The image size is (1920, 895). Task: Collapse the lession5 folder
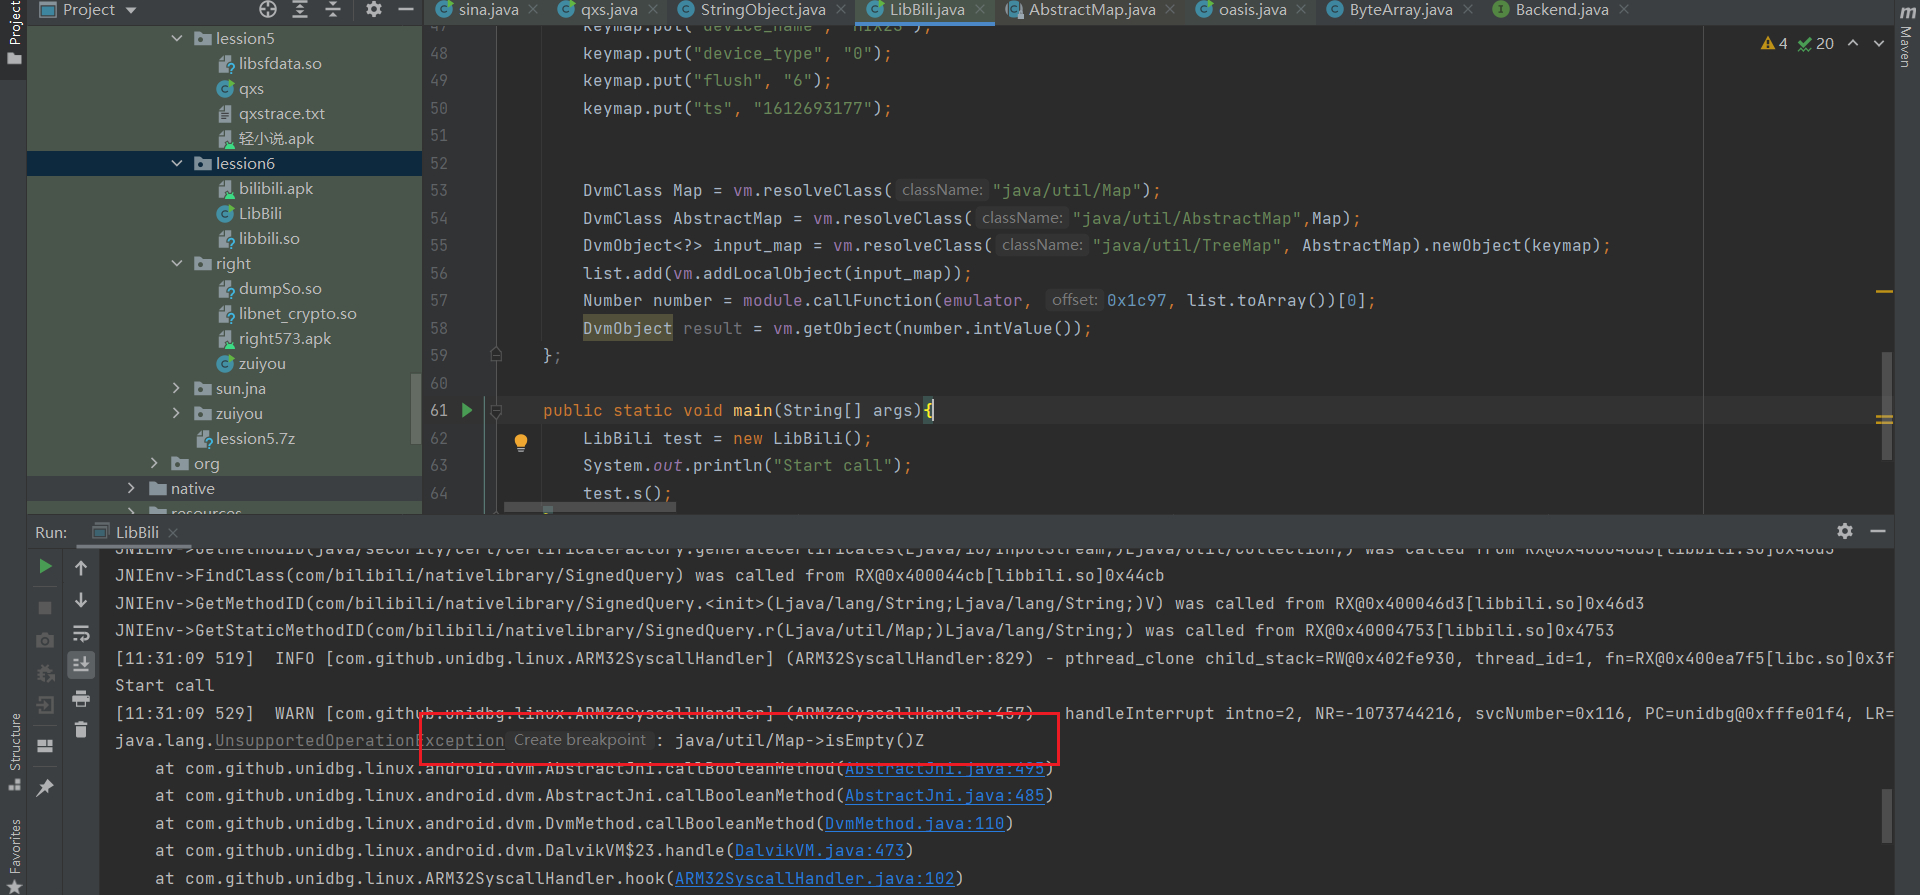tap(177, 38)
